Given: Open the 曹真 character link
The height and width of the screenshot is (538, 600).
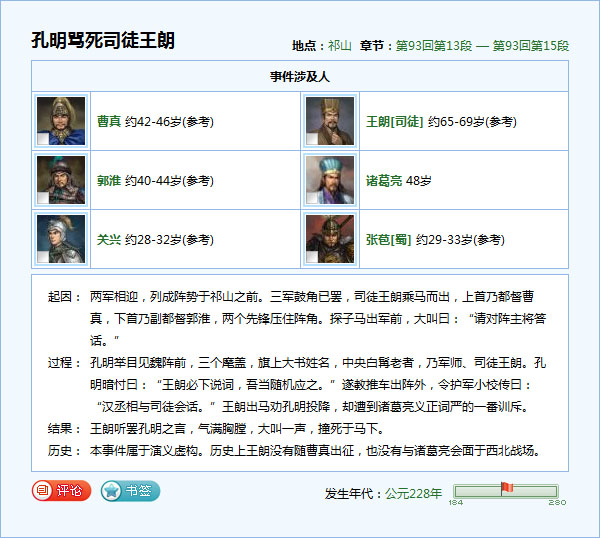Looking at the screenshot, I should 108,122.
